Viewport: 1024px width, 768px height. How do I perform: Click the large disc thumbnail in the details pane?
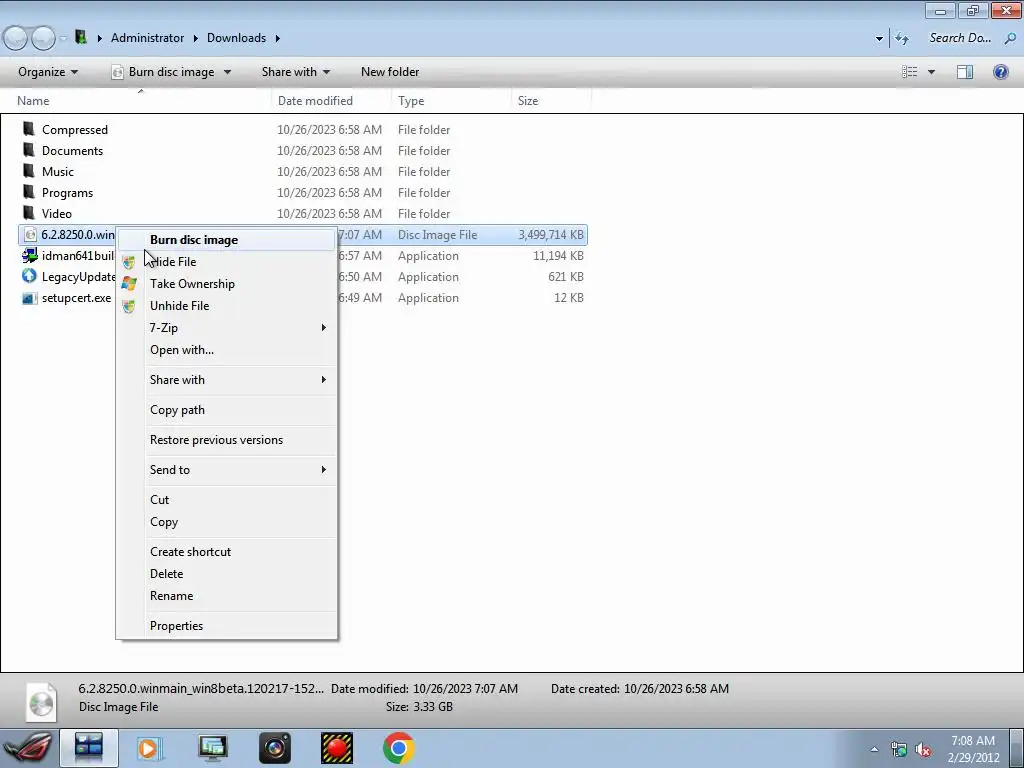pyautogui.click(x=41, y=701)
